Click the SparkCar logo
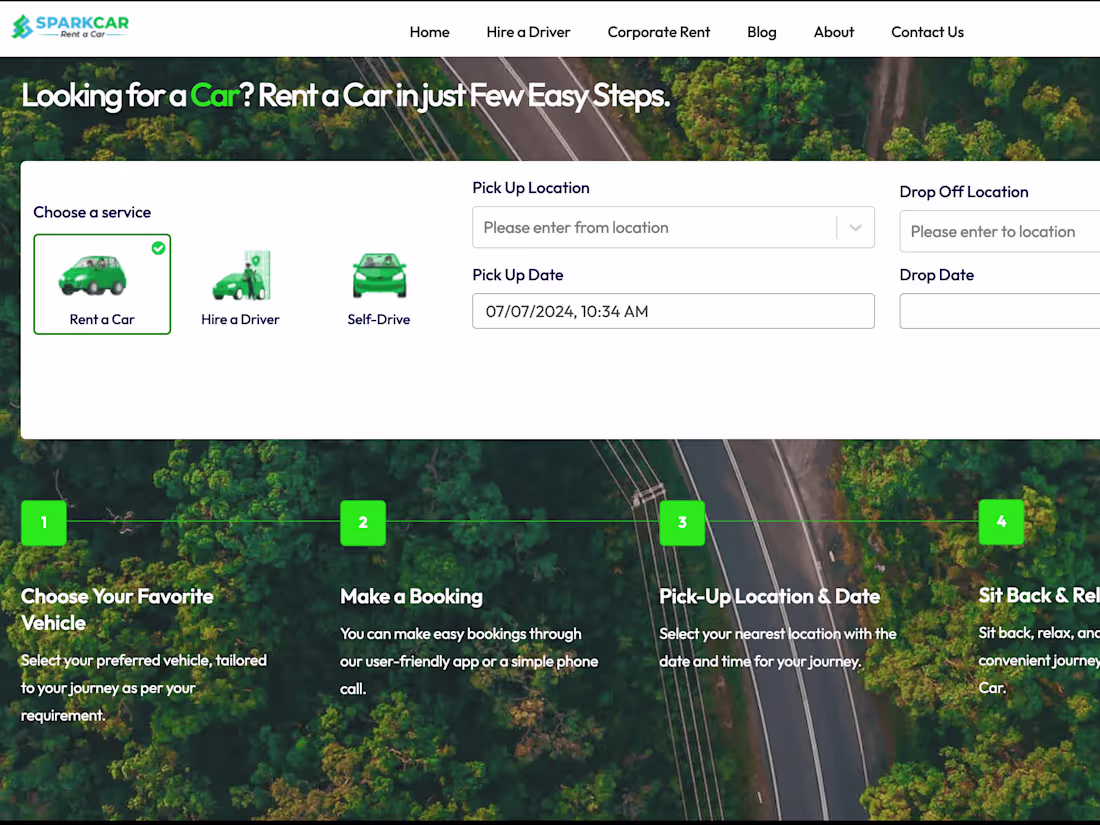 click(x=70, y=27)
